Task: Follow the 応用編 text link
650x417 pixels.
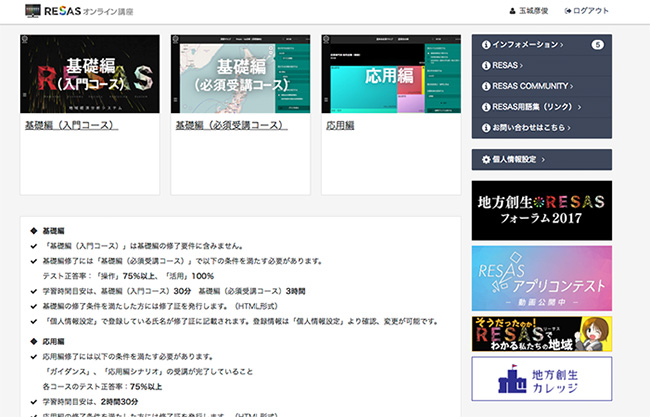Action: click(340, 125)
